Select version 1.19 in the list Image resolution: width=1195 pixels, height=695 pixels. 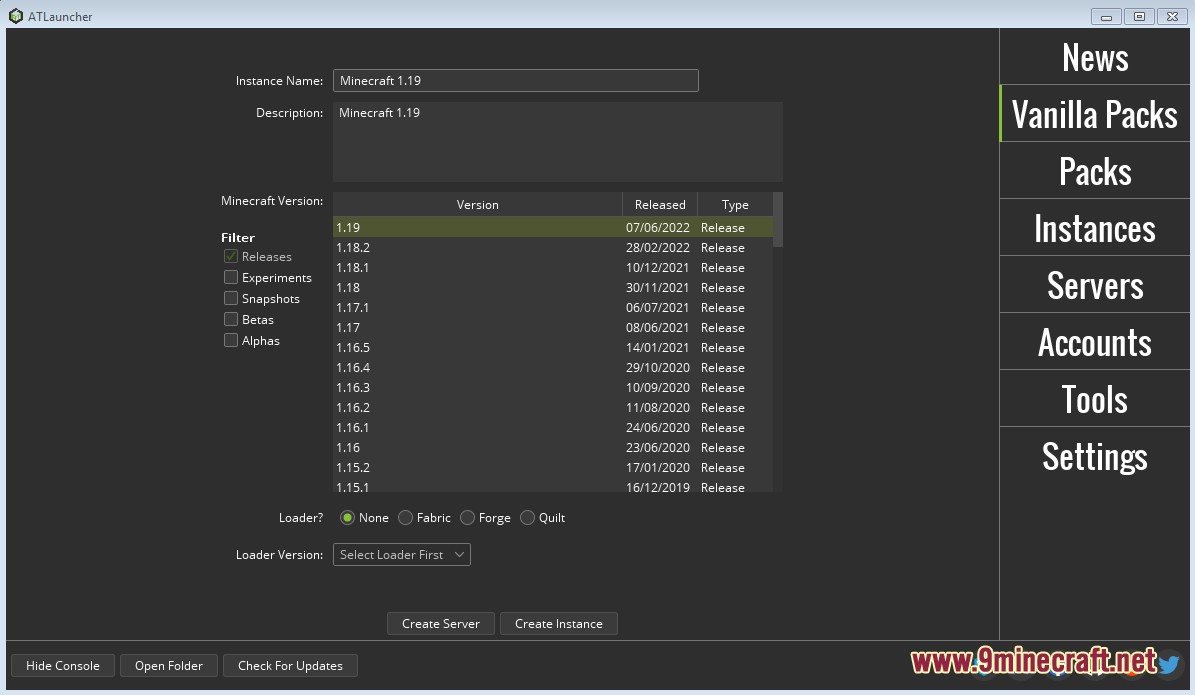click(553, 227)
